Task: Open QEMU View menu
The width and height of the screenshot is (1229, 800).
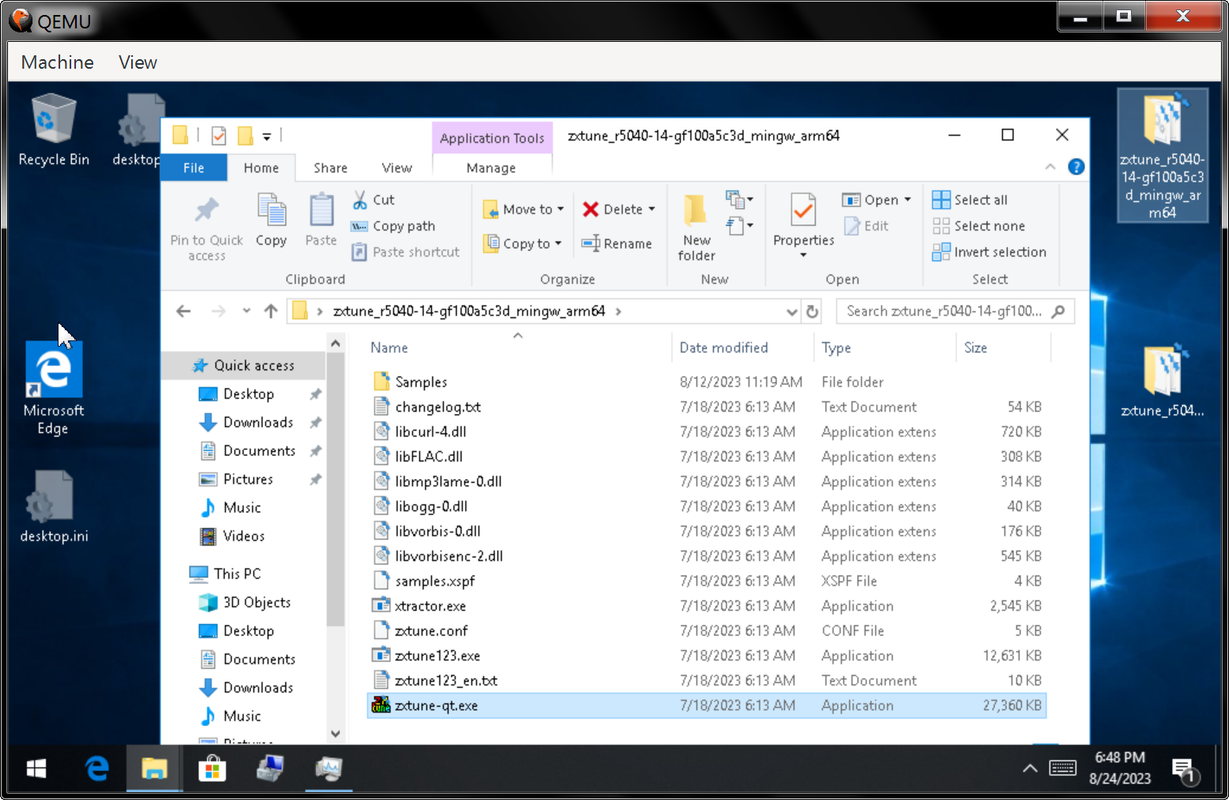Action: (x=138, y=62)
